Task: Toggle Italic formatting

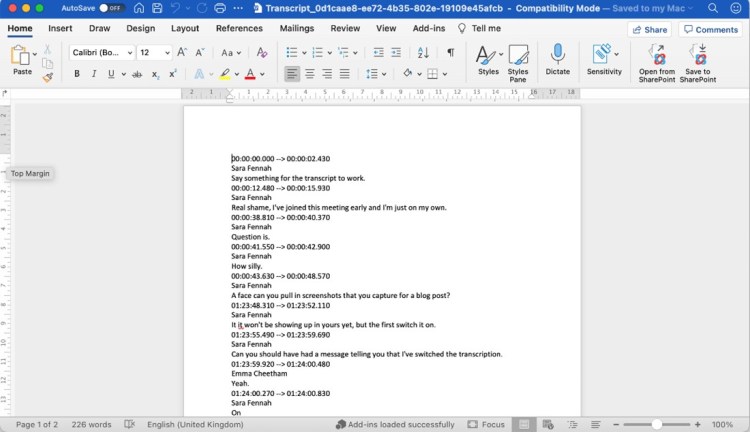Action: coord(94,74)
